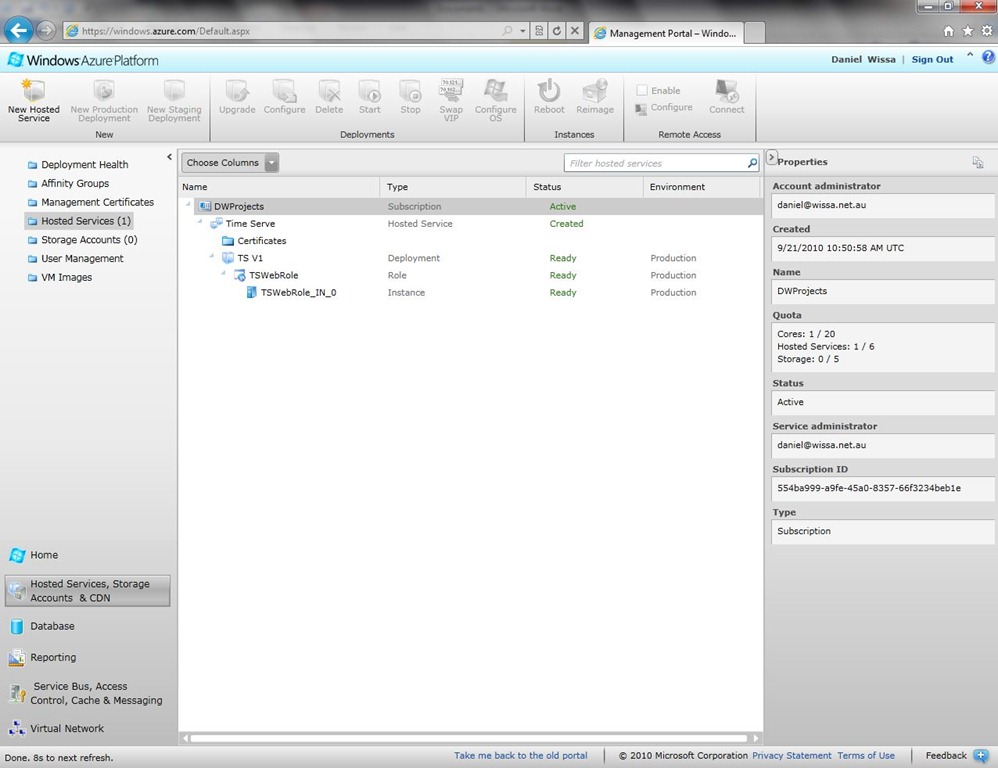
Task: Click the Configure OS icon
Action: 495,92
